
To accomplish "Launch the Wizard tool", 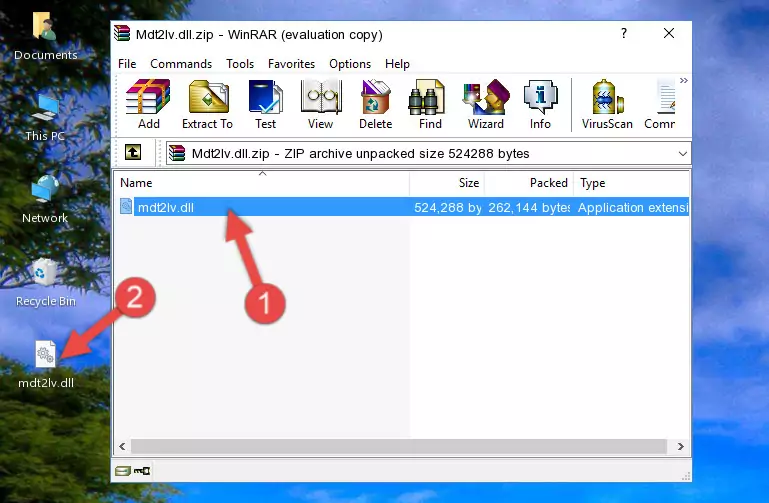I will tap(486, 105).
